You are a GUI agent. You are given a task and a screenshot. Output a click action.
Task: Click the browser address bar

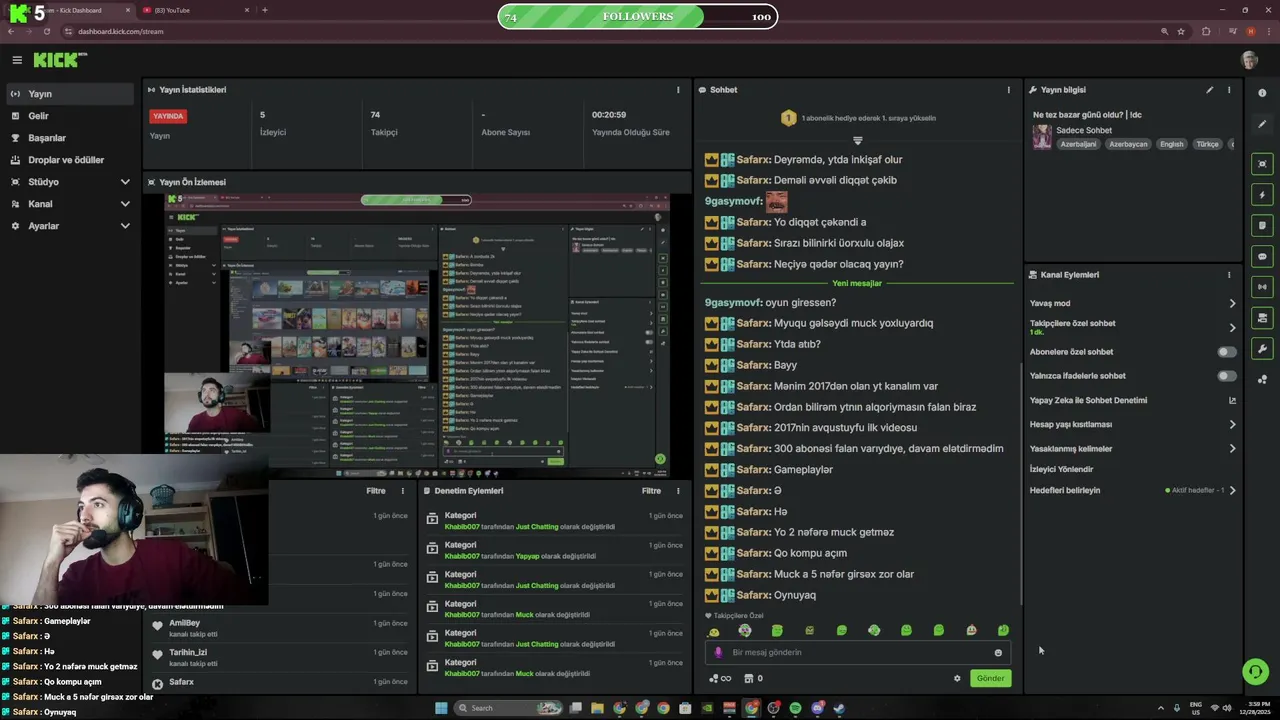[600, 31]
